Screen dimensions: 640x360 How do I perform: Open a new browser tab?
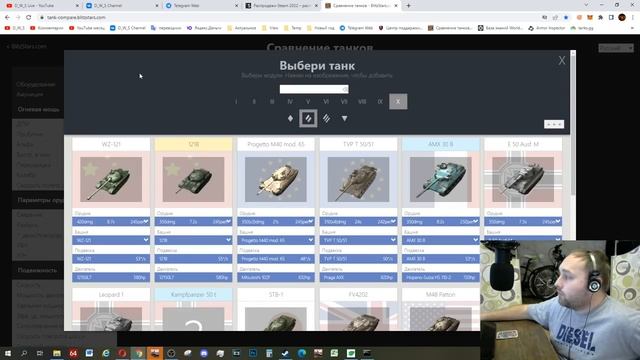tap(408, 6)
